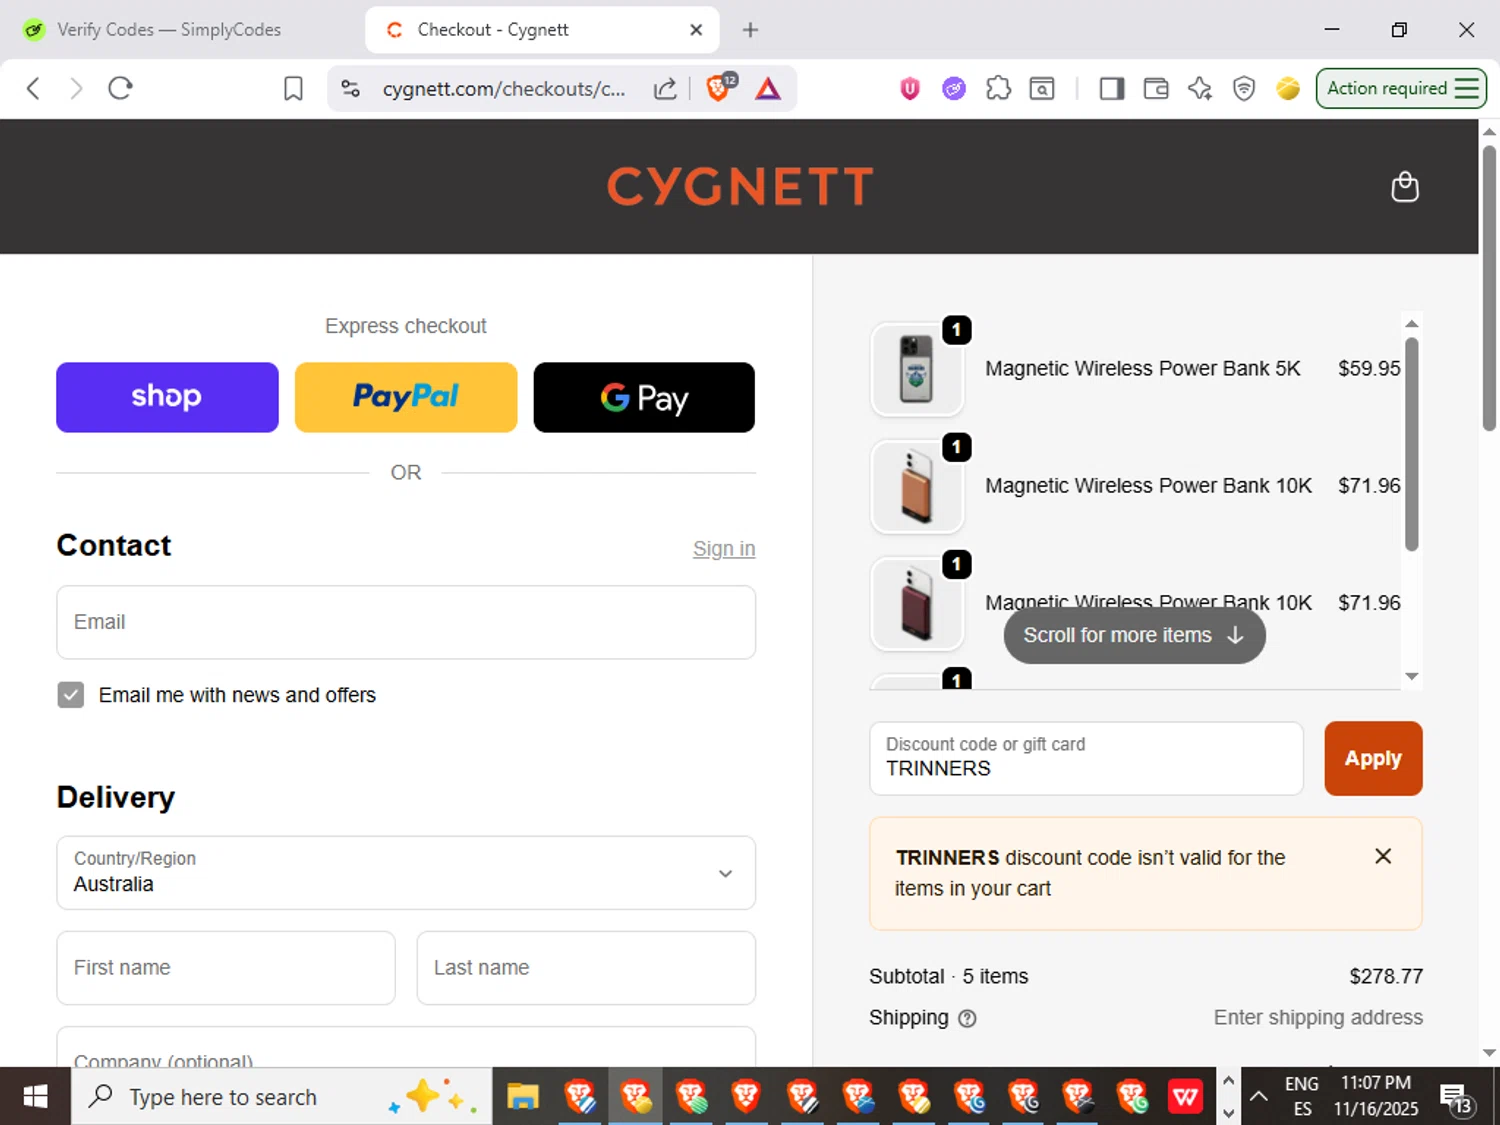The image size is (1500, 1125).
Task: Close the Checkout - Cygnett tab
Action: pyautogui.click(x=696, y=30)
